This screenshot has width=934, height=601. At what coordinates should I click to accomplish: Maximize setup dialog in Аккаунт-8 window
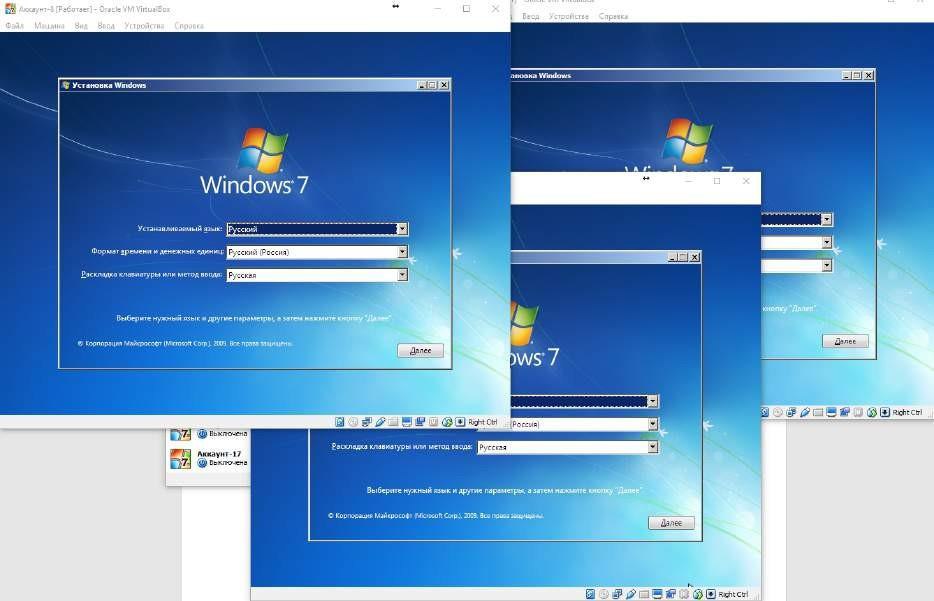432,85
